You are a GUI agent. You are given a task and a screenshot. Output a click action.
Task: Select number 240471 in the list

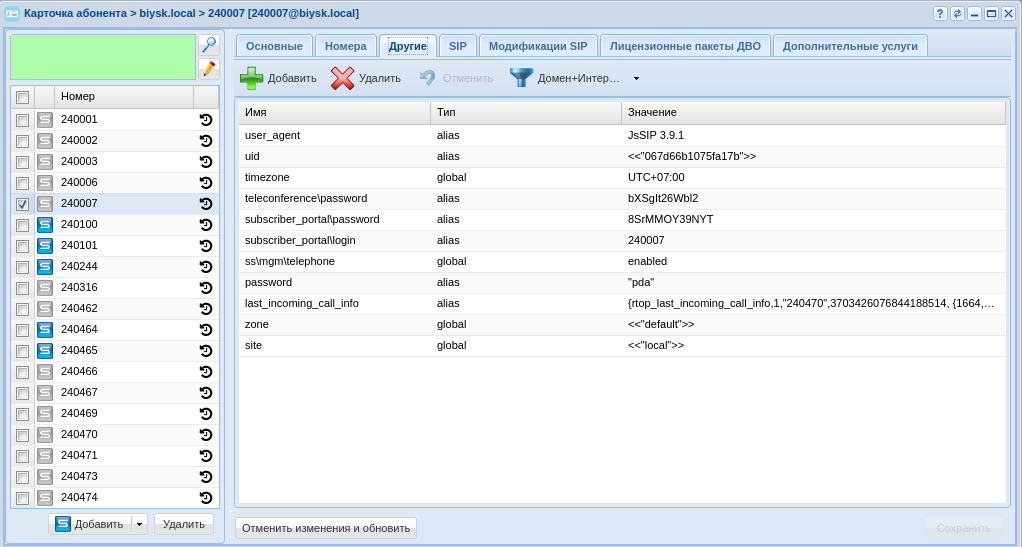pyautogui.click(x=79, y=455)
